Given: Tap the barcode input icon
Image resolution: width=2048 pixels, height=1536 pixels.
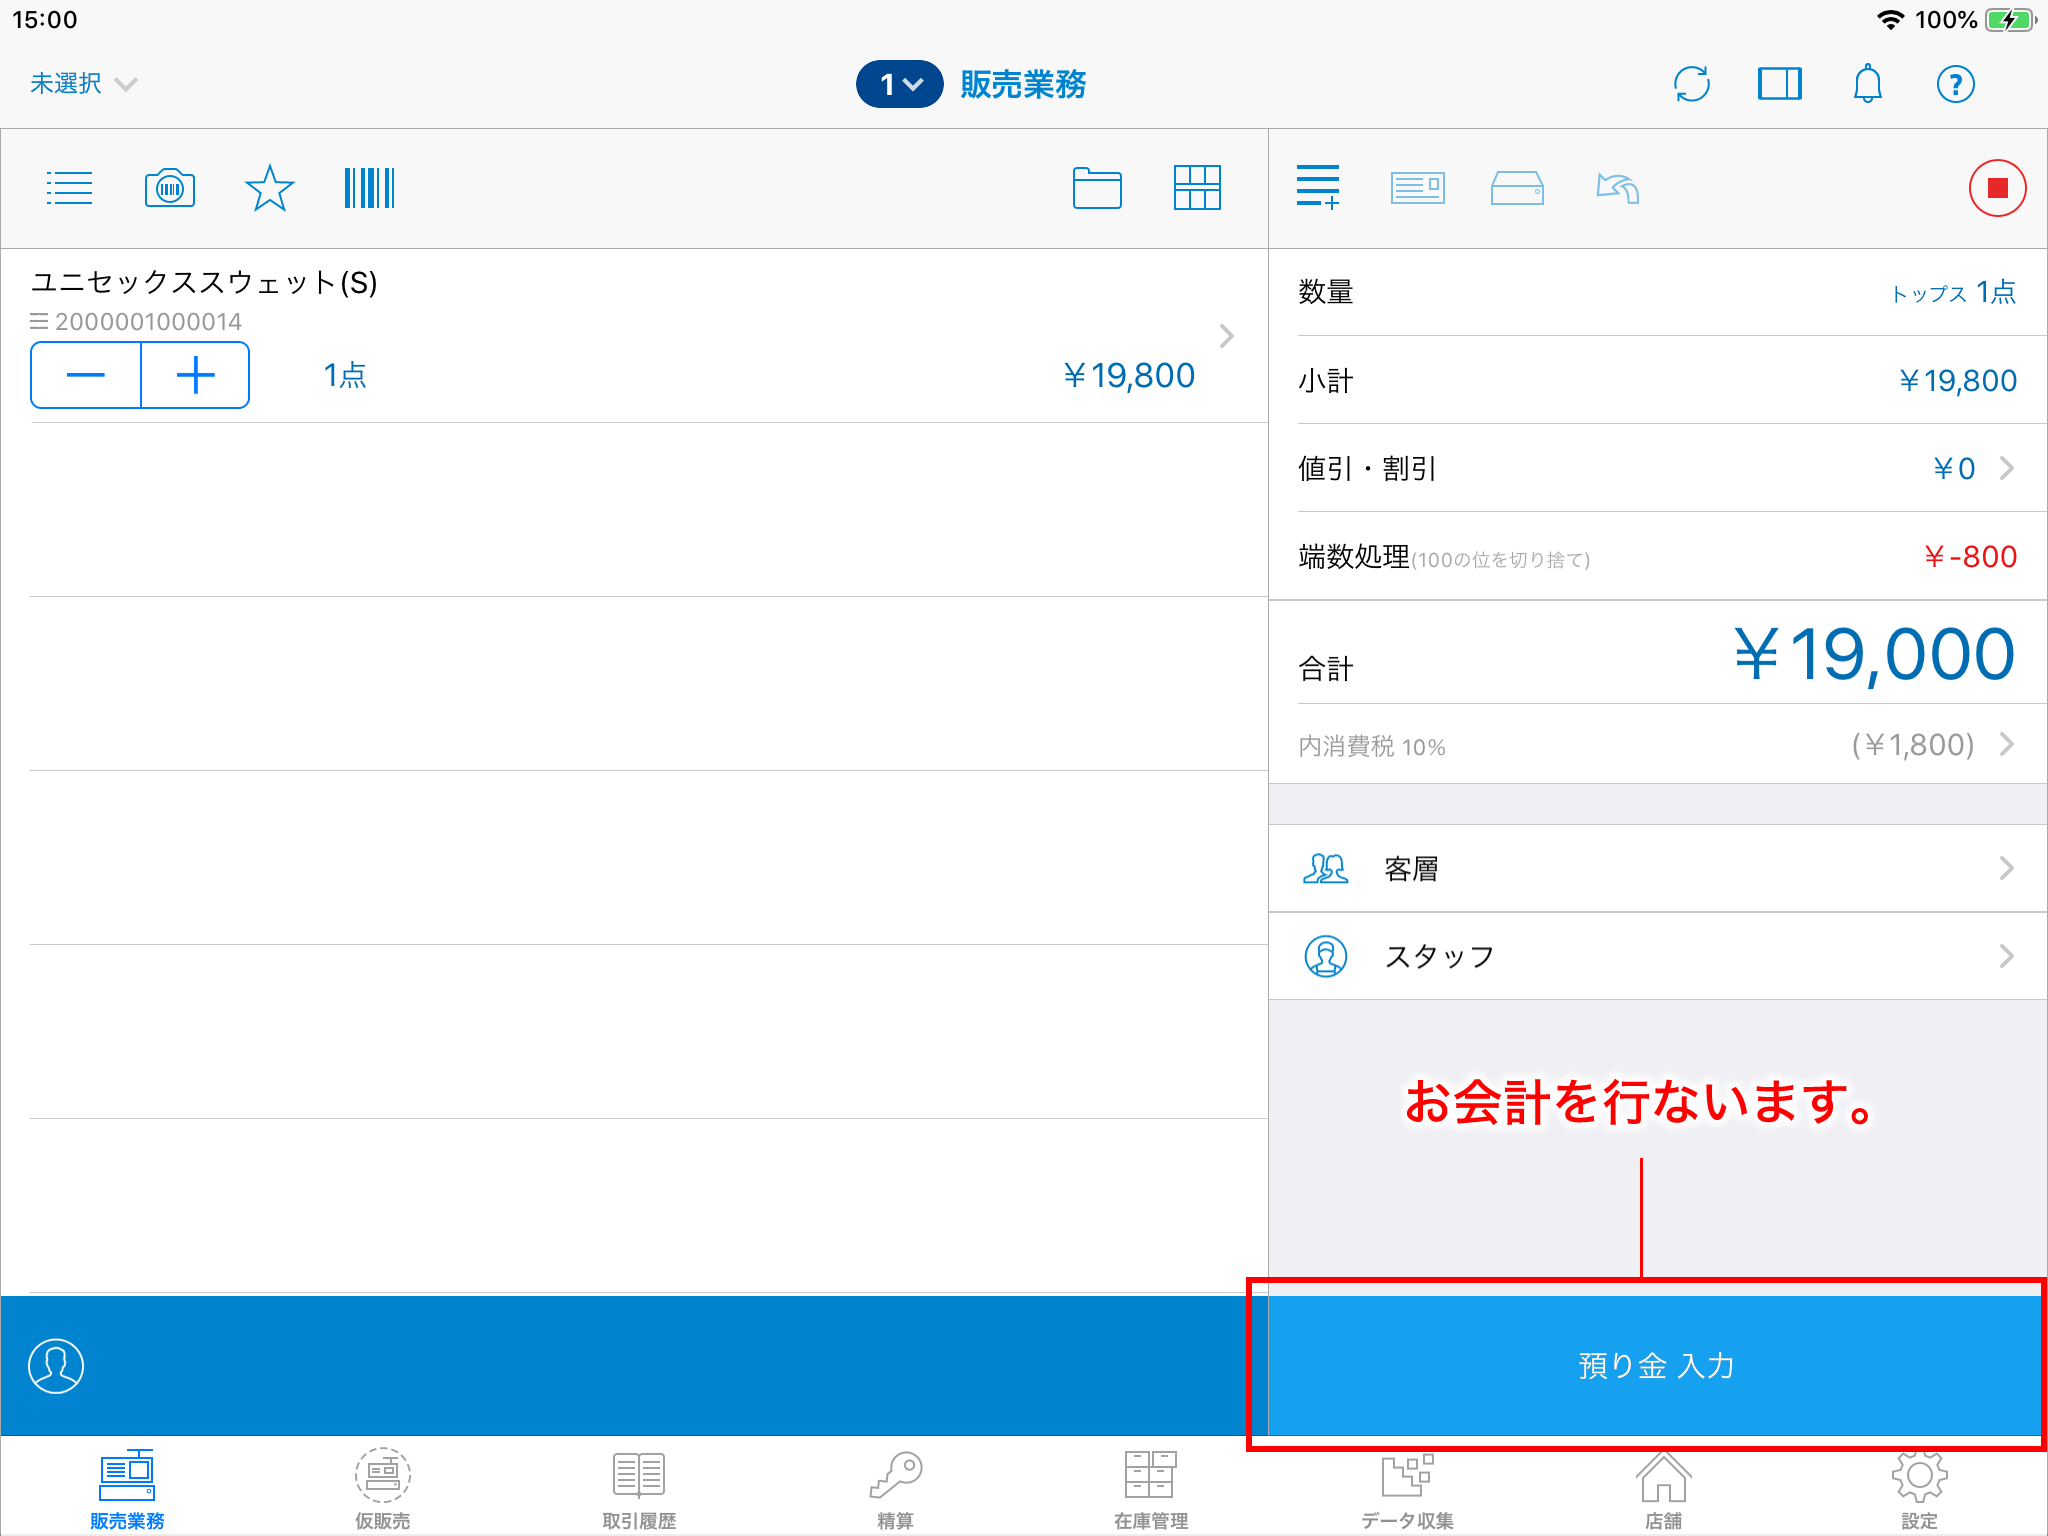Looking at the screenshot, I should click(369, 188).
